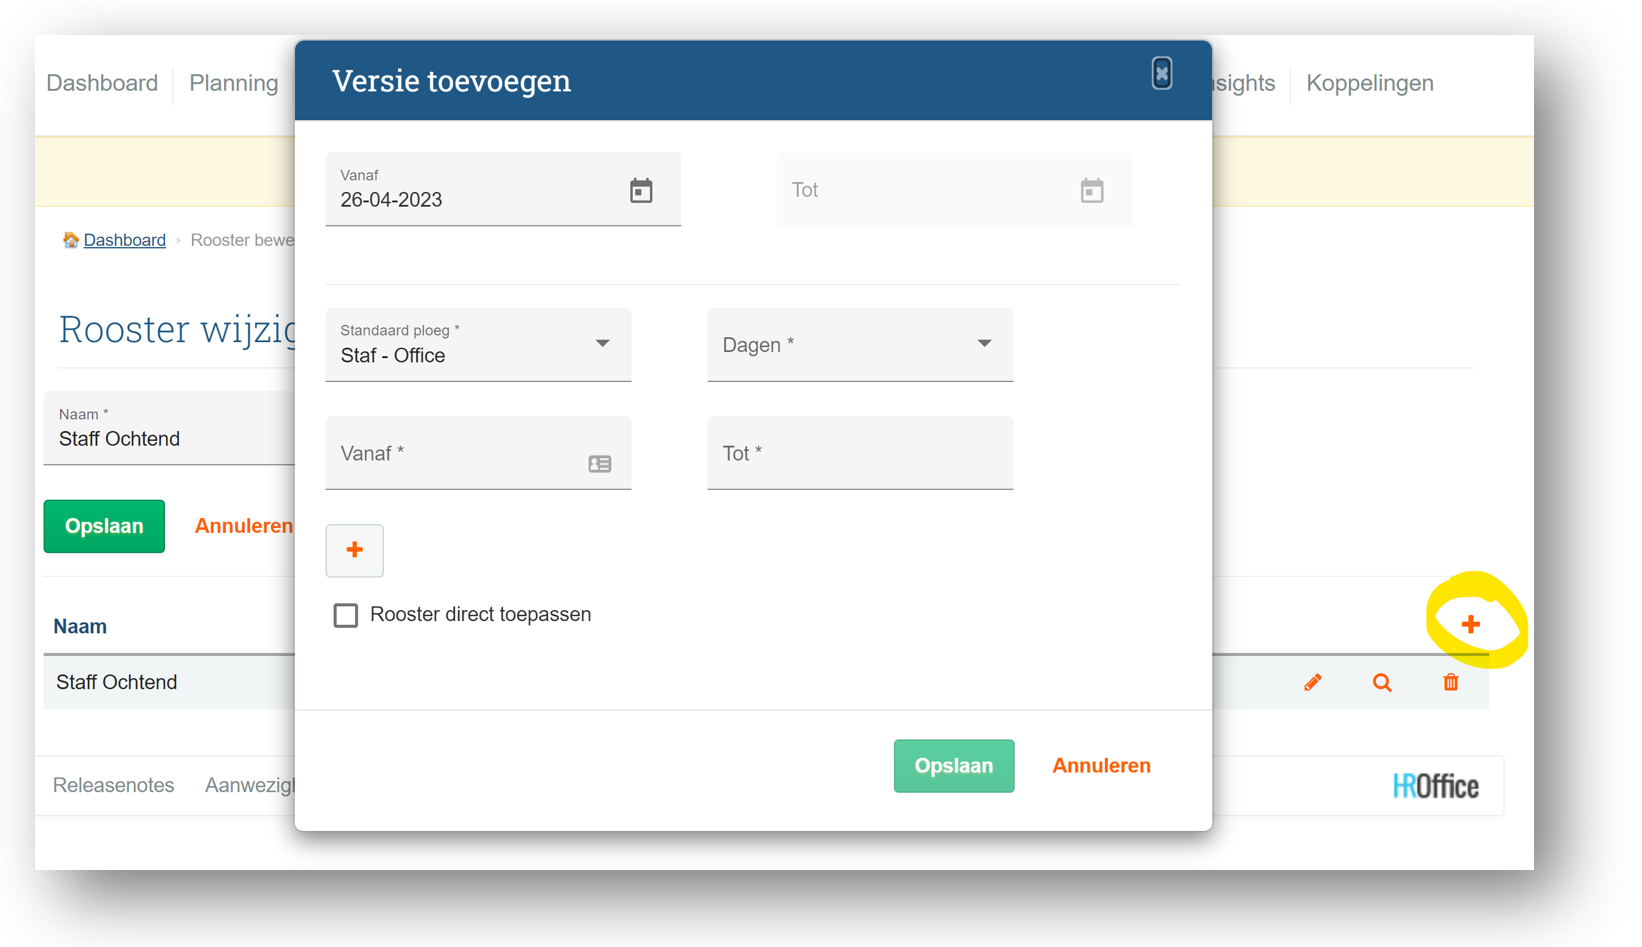Open the Koppelingen menu item
This screenshot has width=1642, height=947.
click(1369, 83)
